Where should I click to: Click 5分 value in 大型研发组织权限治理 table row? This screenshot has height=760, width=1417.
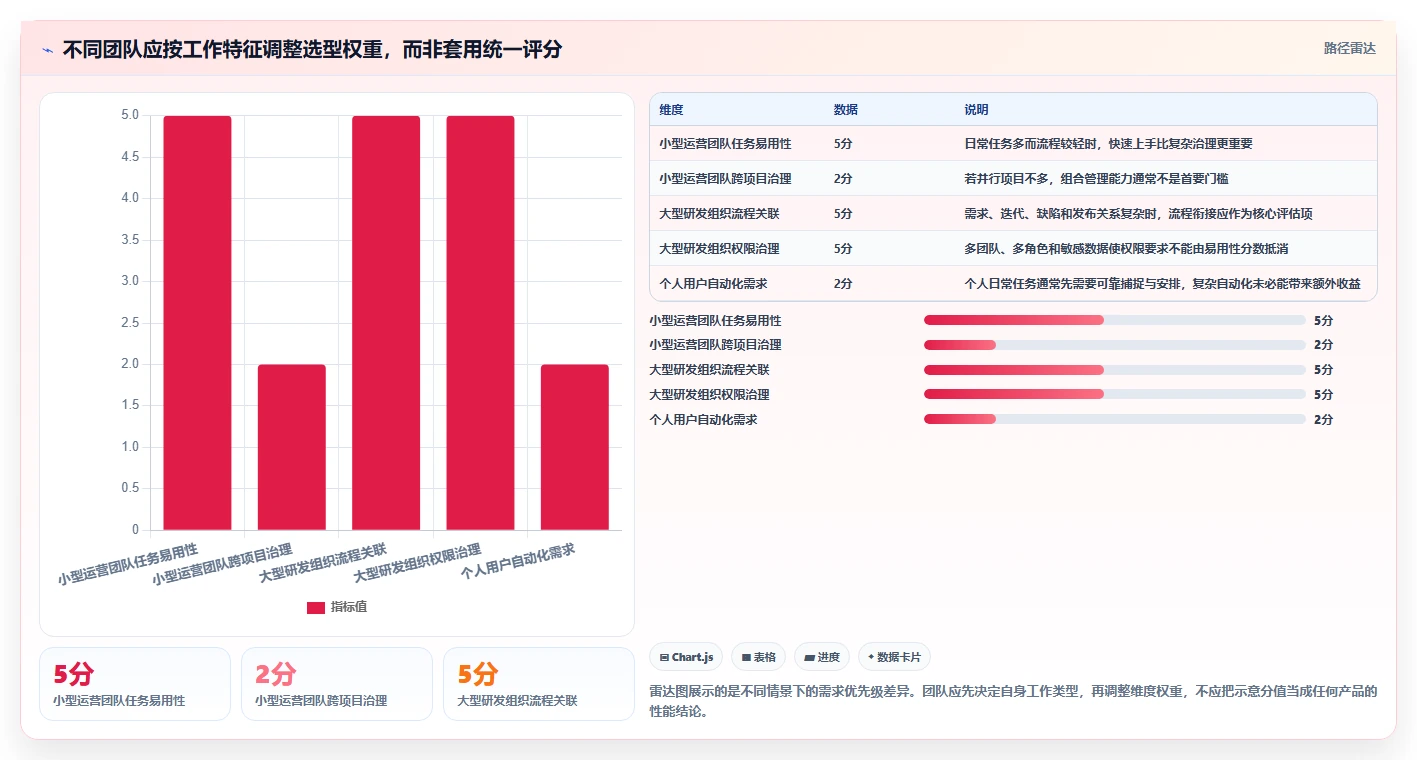pos(843,249)
